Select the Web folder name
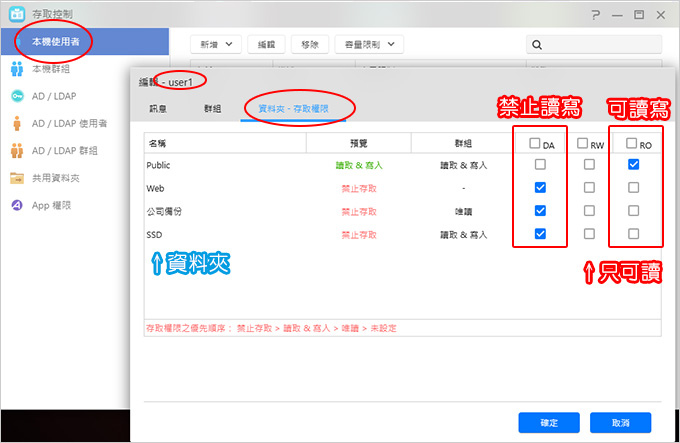680x443 pixels. [x=155, y=189]
